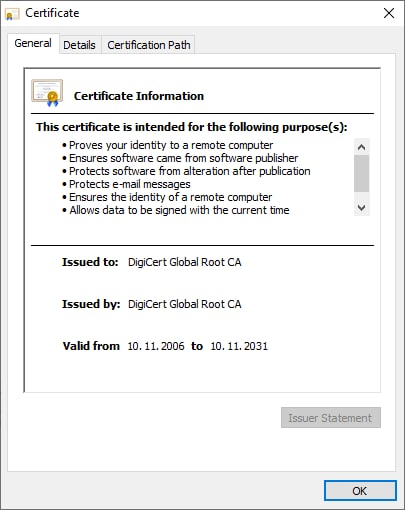The width and height of the screenshot is (405, 510).
Task: Click the 'intended for the following purpose(s)' heading
Action: click(x=192, y=127)
